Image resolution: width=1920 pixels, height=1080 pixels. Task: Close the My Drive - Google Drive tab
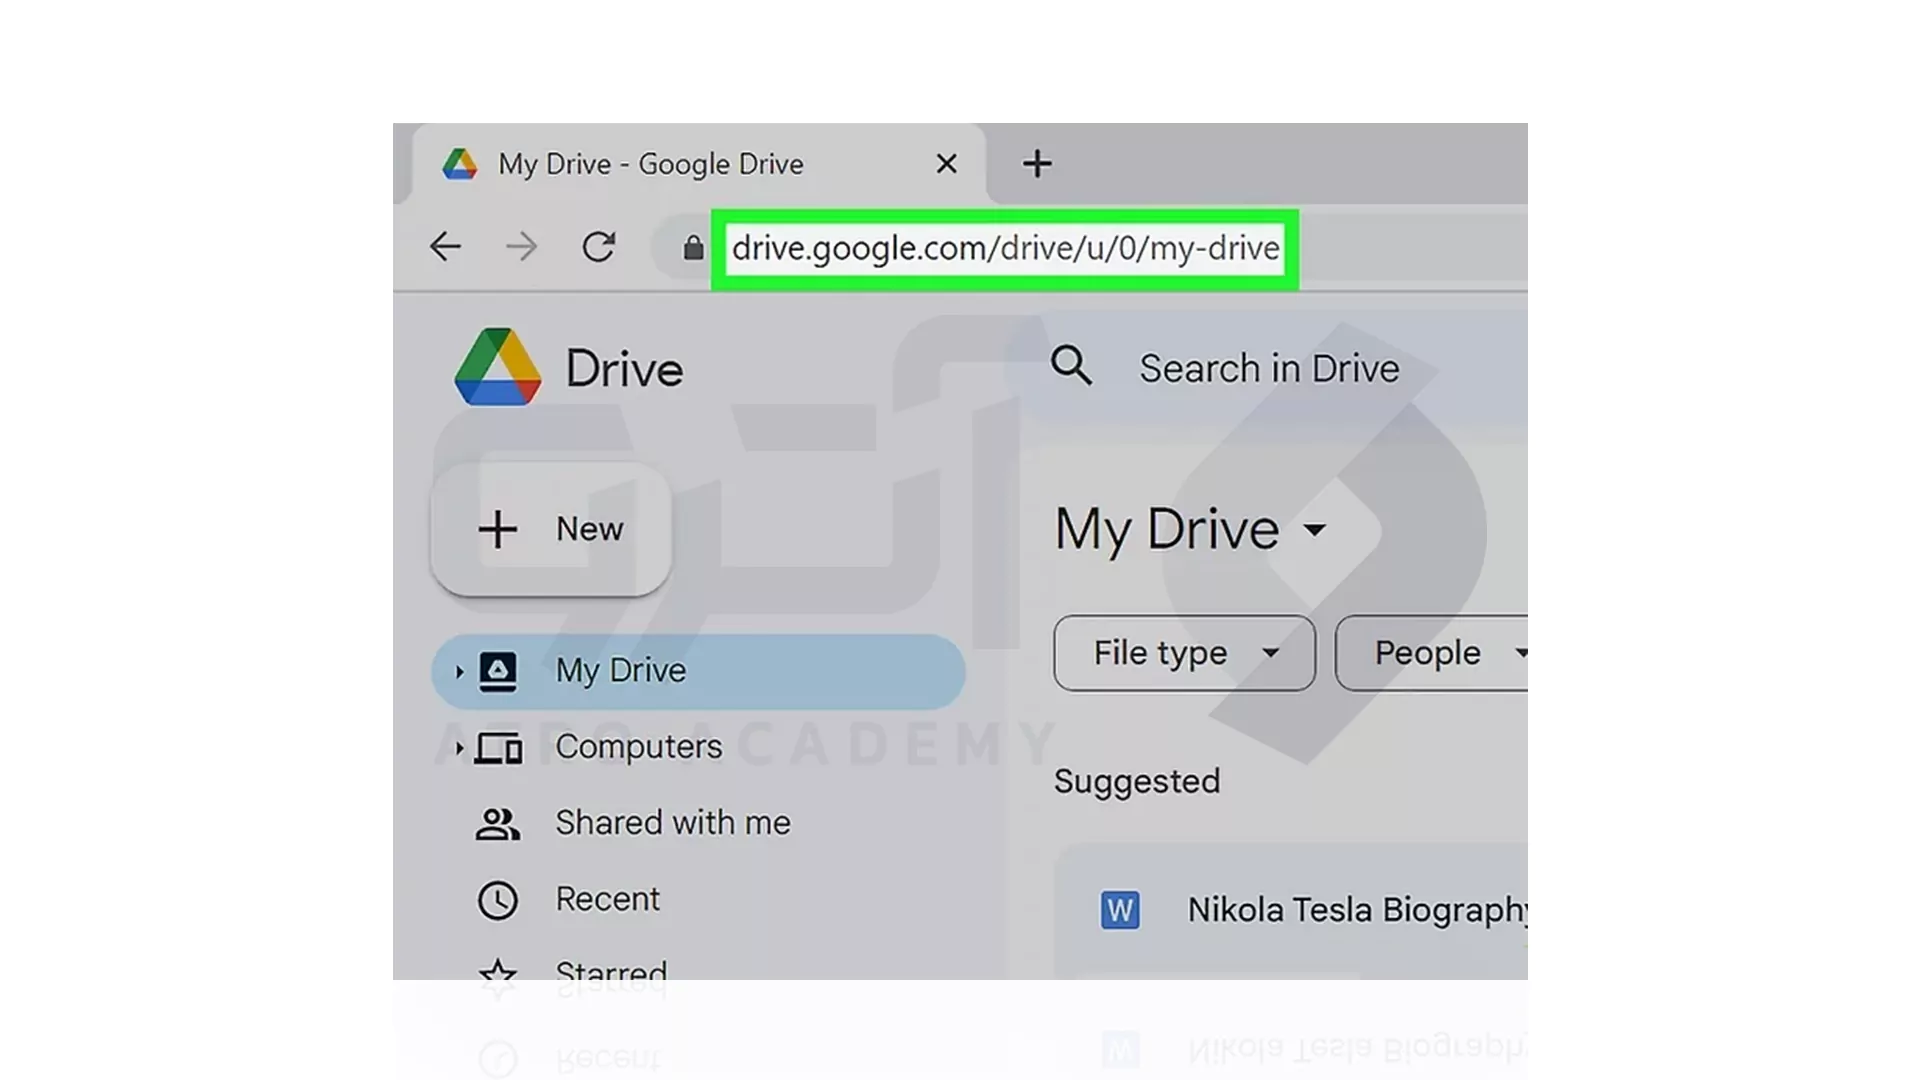tap(946, 163)
